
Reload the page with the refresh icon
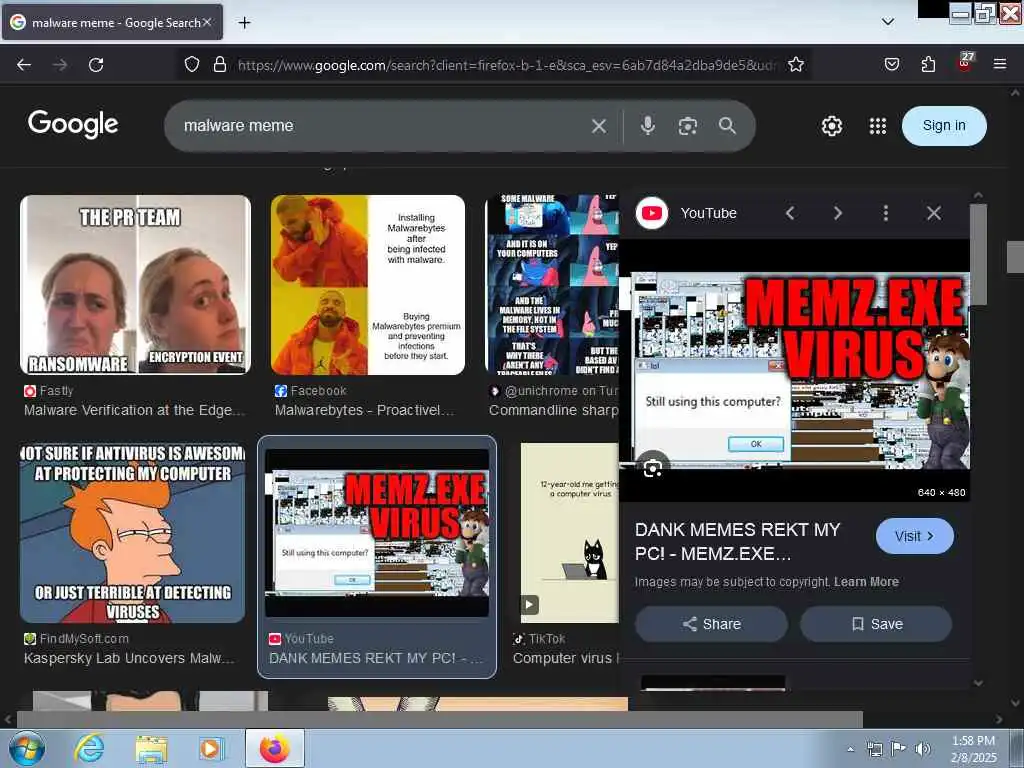click(96, 65)
